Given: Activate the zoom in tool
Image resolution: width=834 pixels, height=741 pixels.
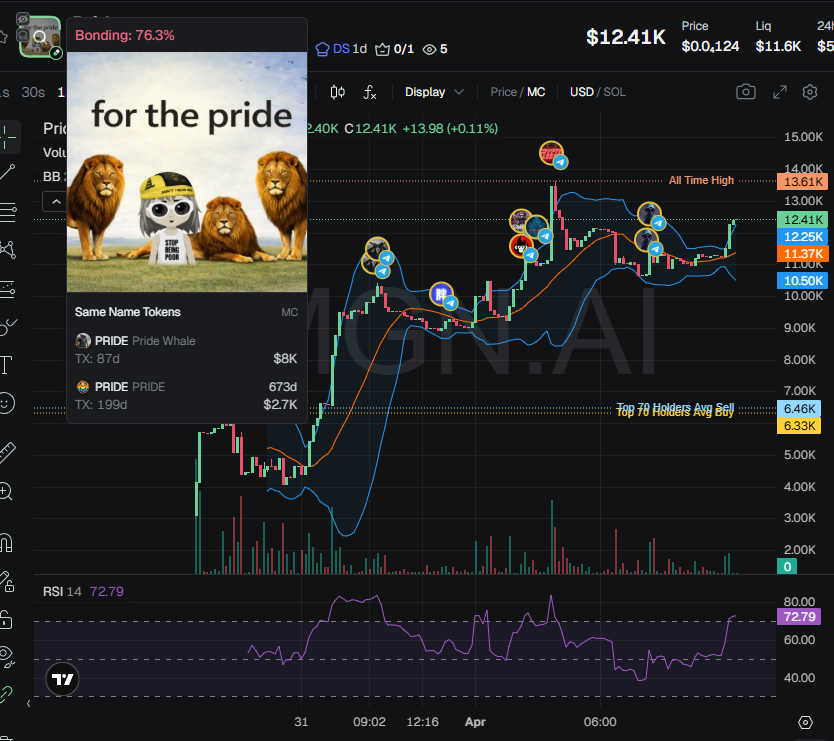Looking at the screenshot, I should coord(6,491).
